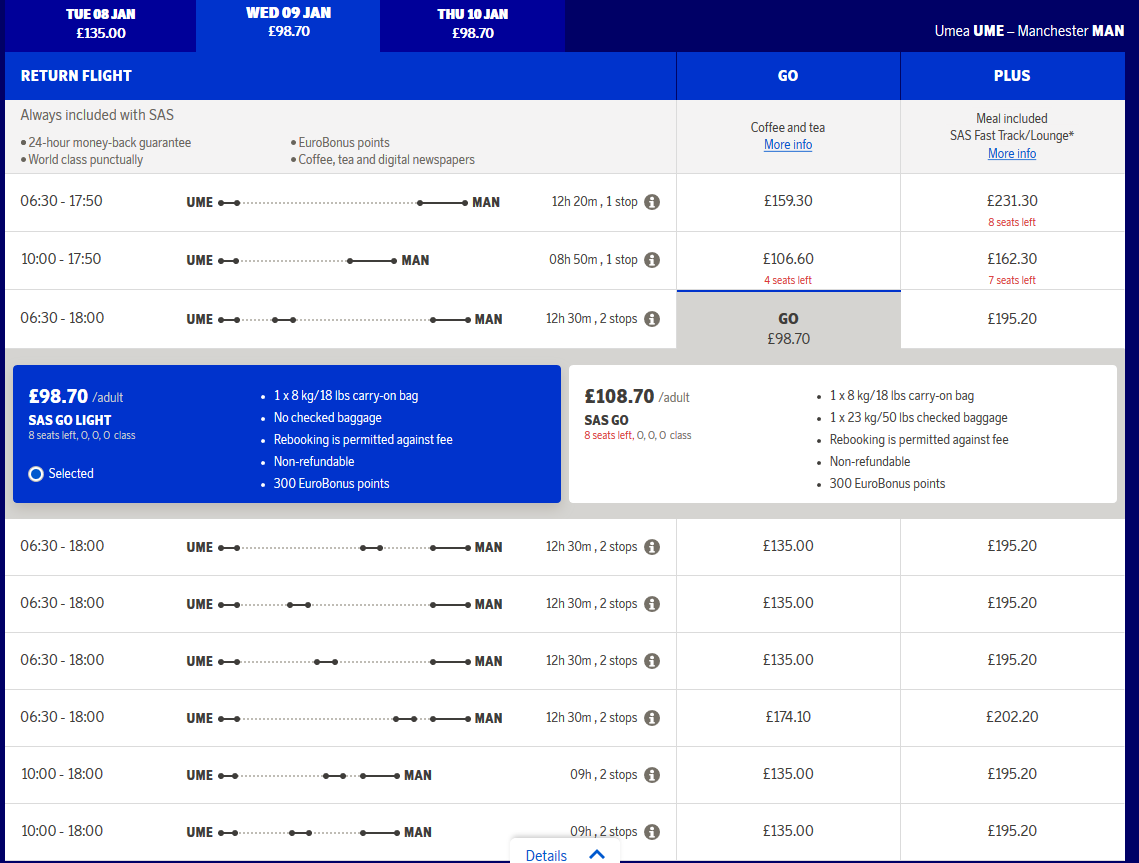The image size is (1139, 863).
Task: Switch to the THU 10 JAN date tab
Action: pyautogui.click(x=473, y=24)
